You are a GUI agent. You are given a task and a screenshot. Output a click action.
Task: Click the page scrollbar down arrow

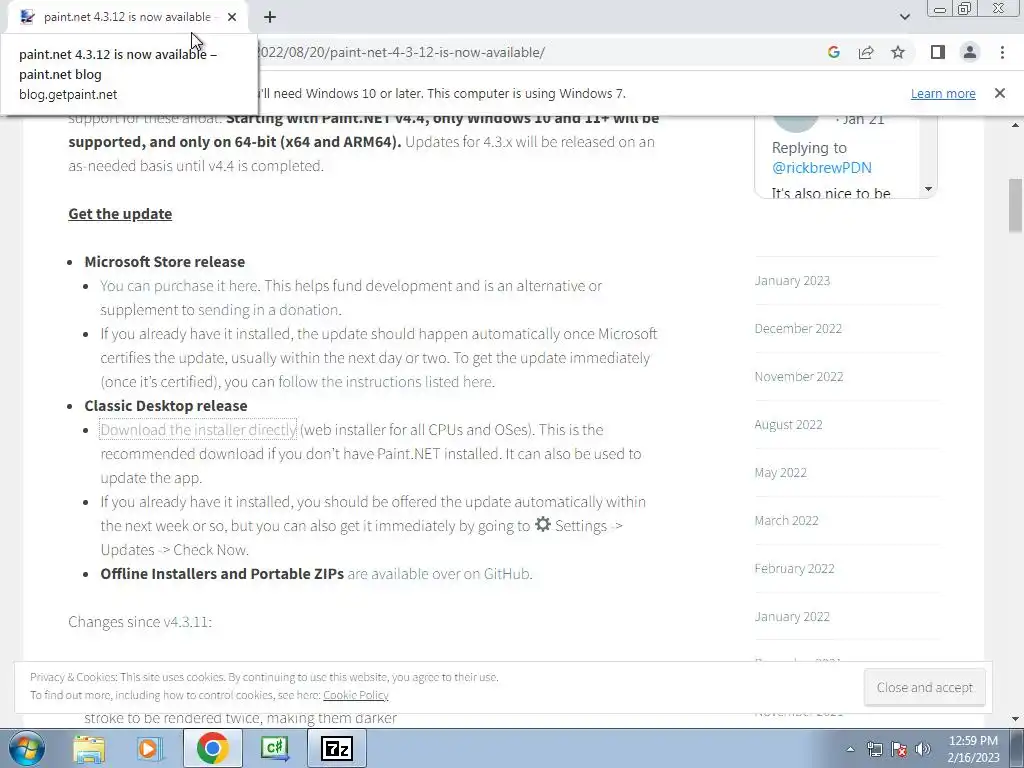coord(1016,719)
